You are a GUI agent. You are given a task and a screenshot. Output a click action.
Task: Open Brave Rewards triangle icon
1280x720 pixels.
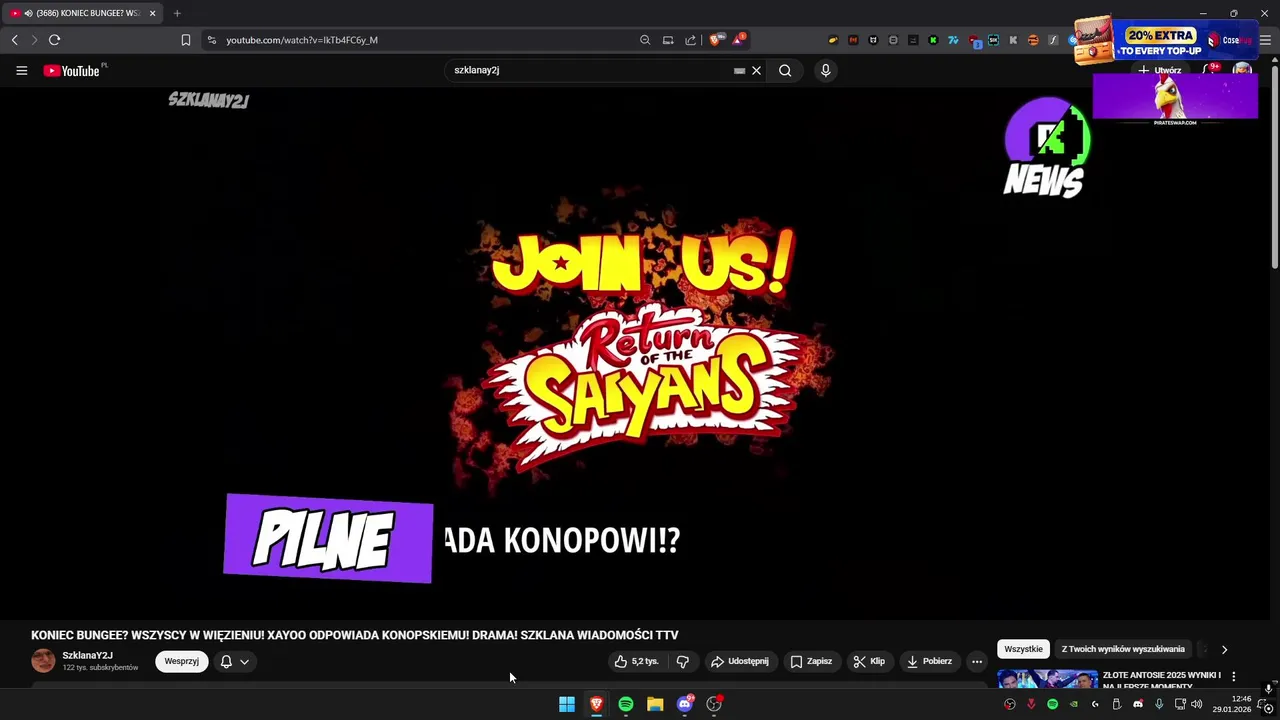point(738,40)
